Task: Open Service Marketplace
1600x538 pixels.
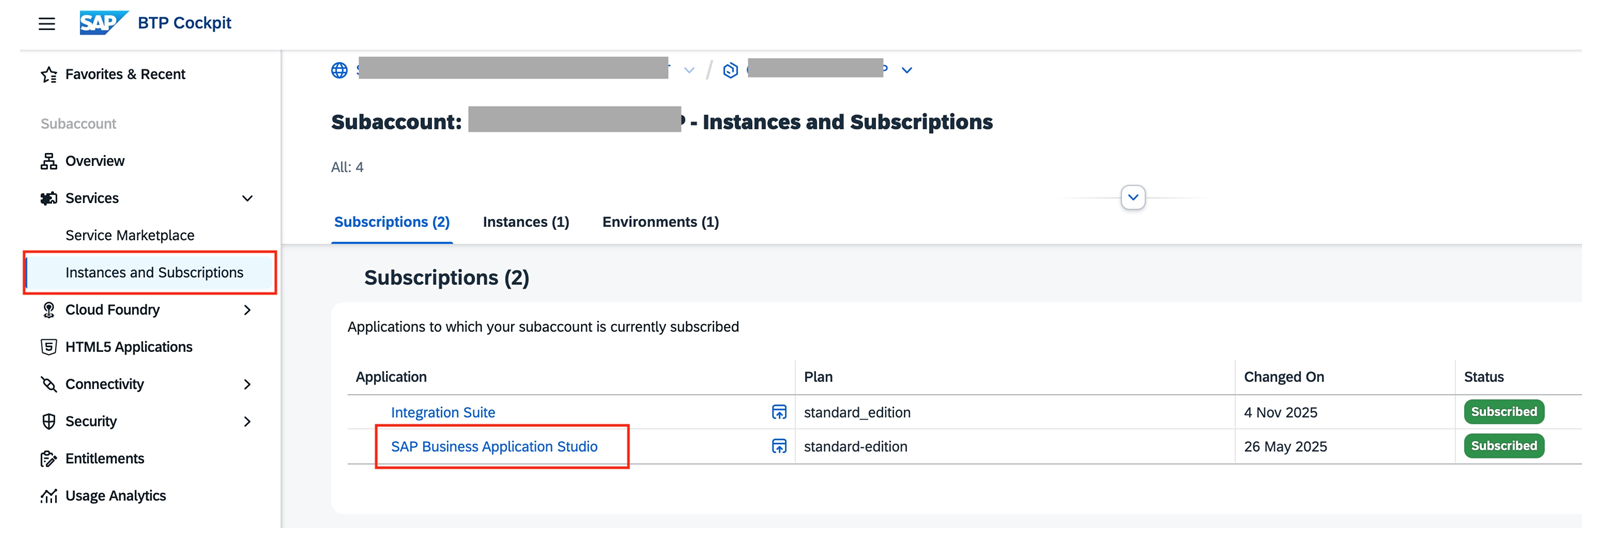Action: click(x=130, y=235)
